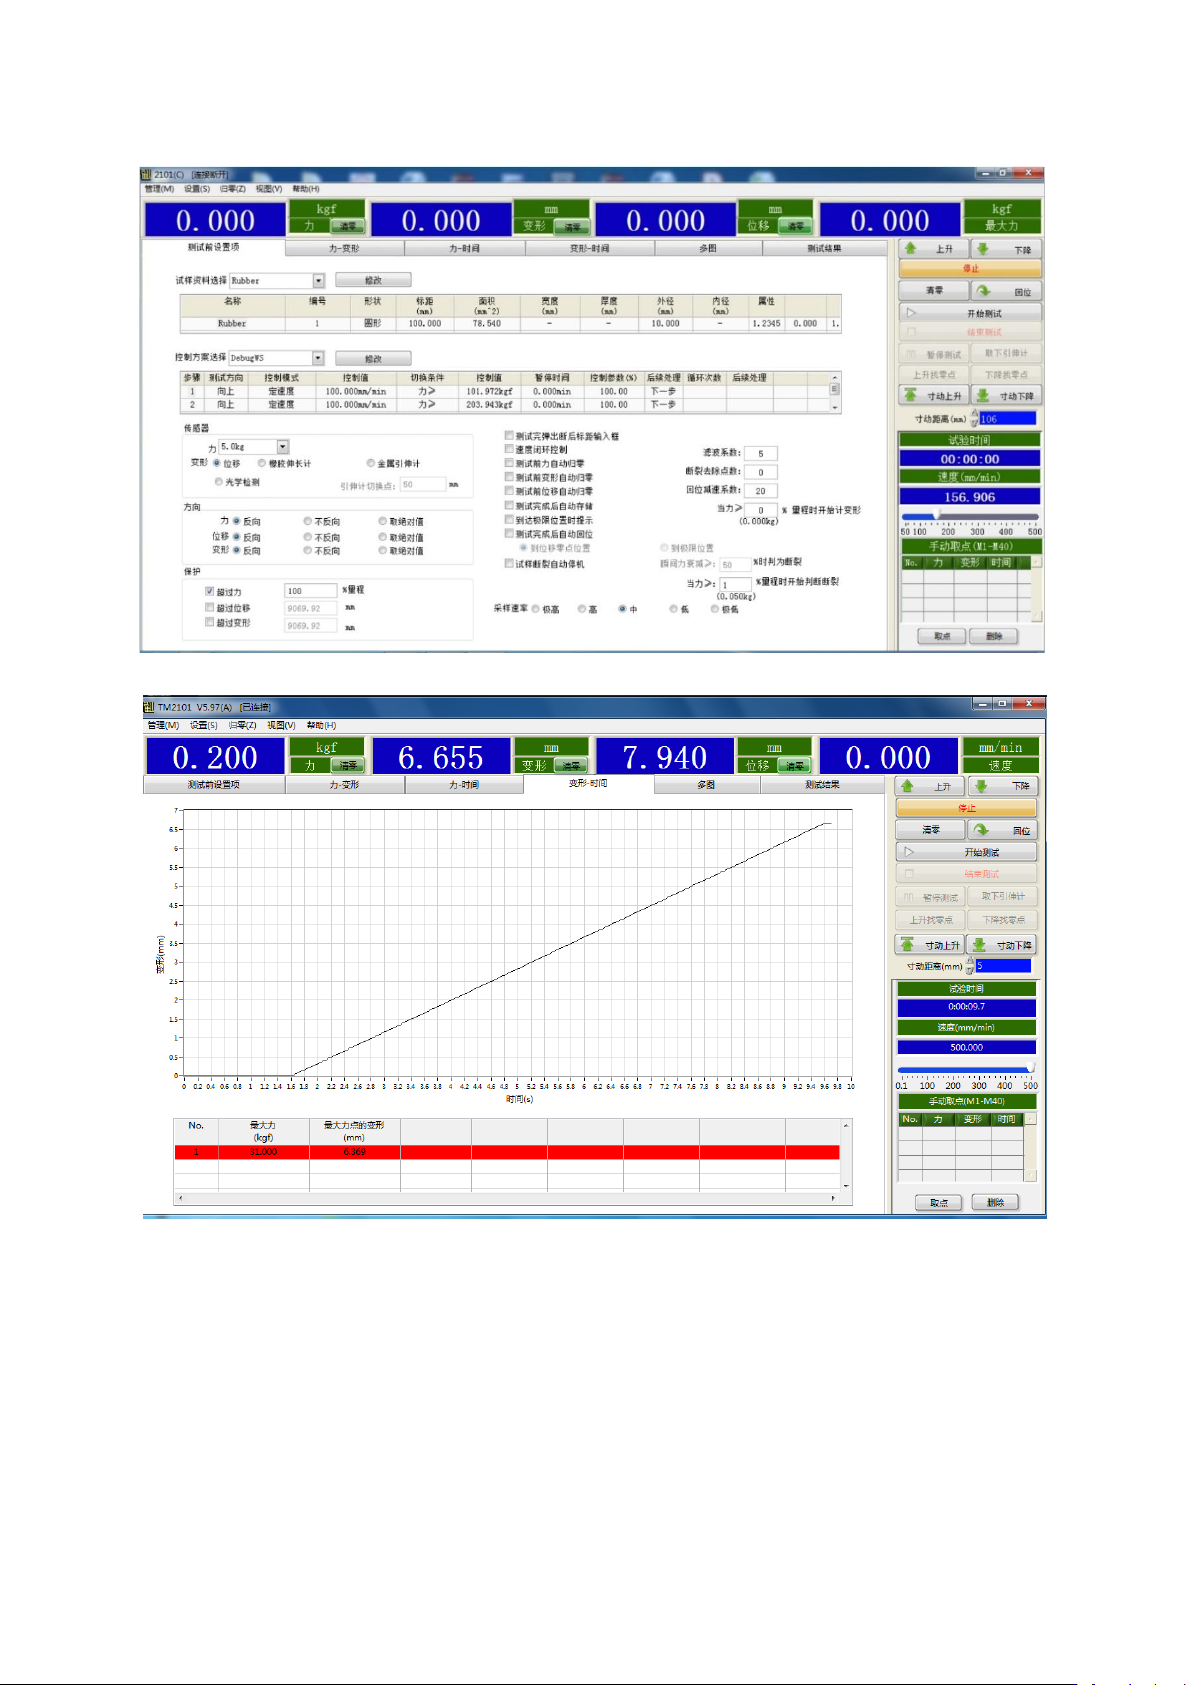Start the test with 开始测试 in the TM2101 V5.97(A) window
The height and width of the screenshot is (1685, 1192).
(x=967, y=852)
